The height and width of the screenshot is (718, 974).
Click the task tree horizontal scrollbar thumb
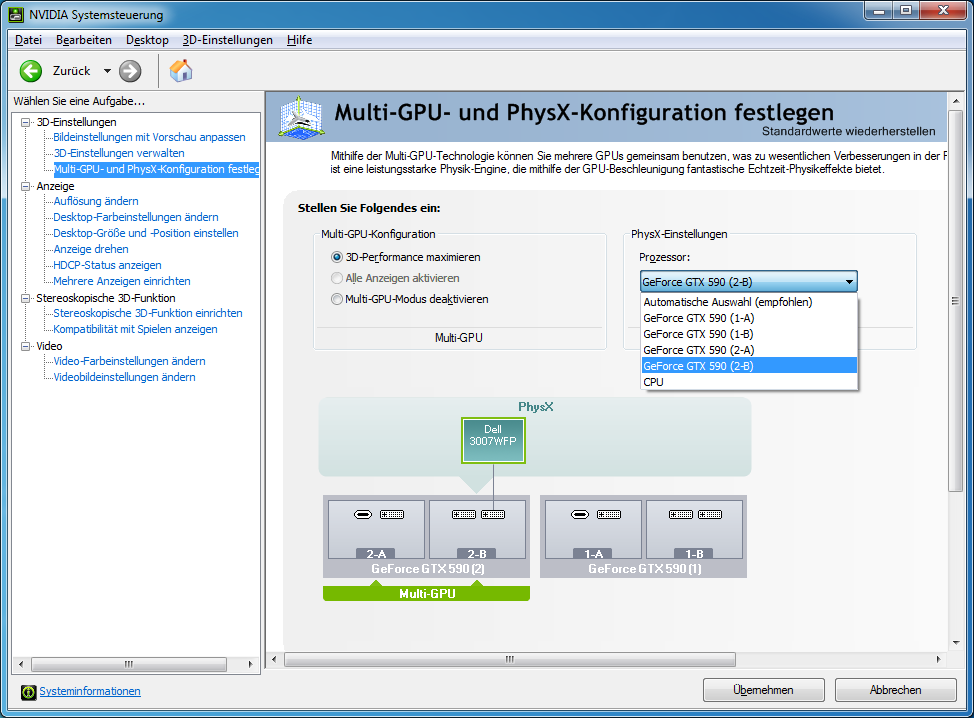coord(129,664)
